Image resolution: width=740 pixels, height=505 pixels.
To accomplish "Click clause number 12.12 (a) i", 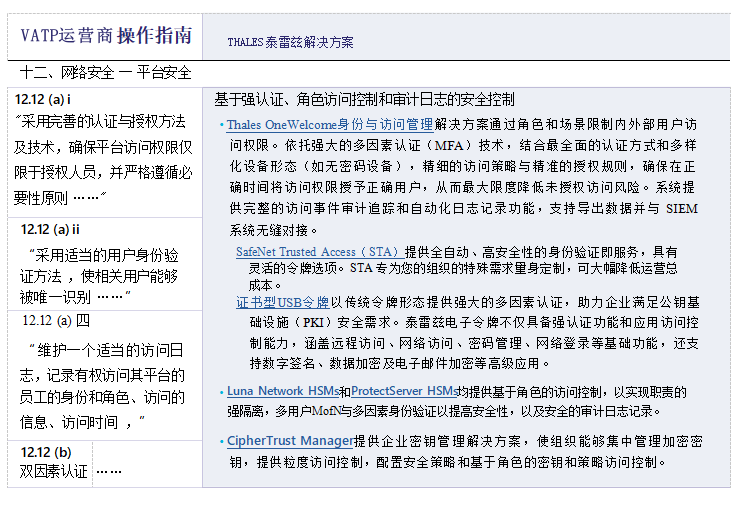I will 42,100.
